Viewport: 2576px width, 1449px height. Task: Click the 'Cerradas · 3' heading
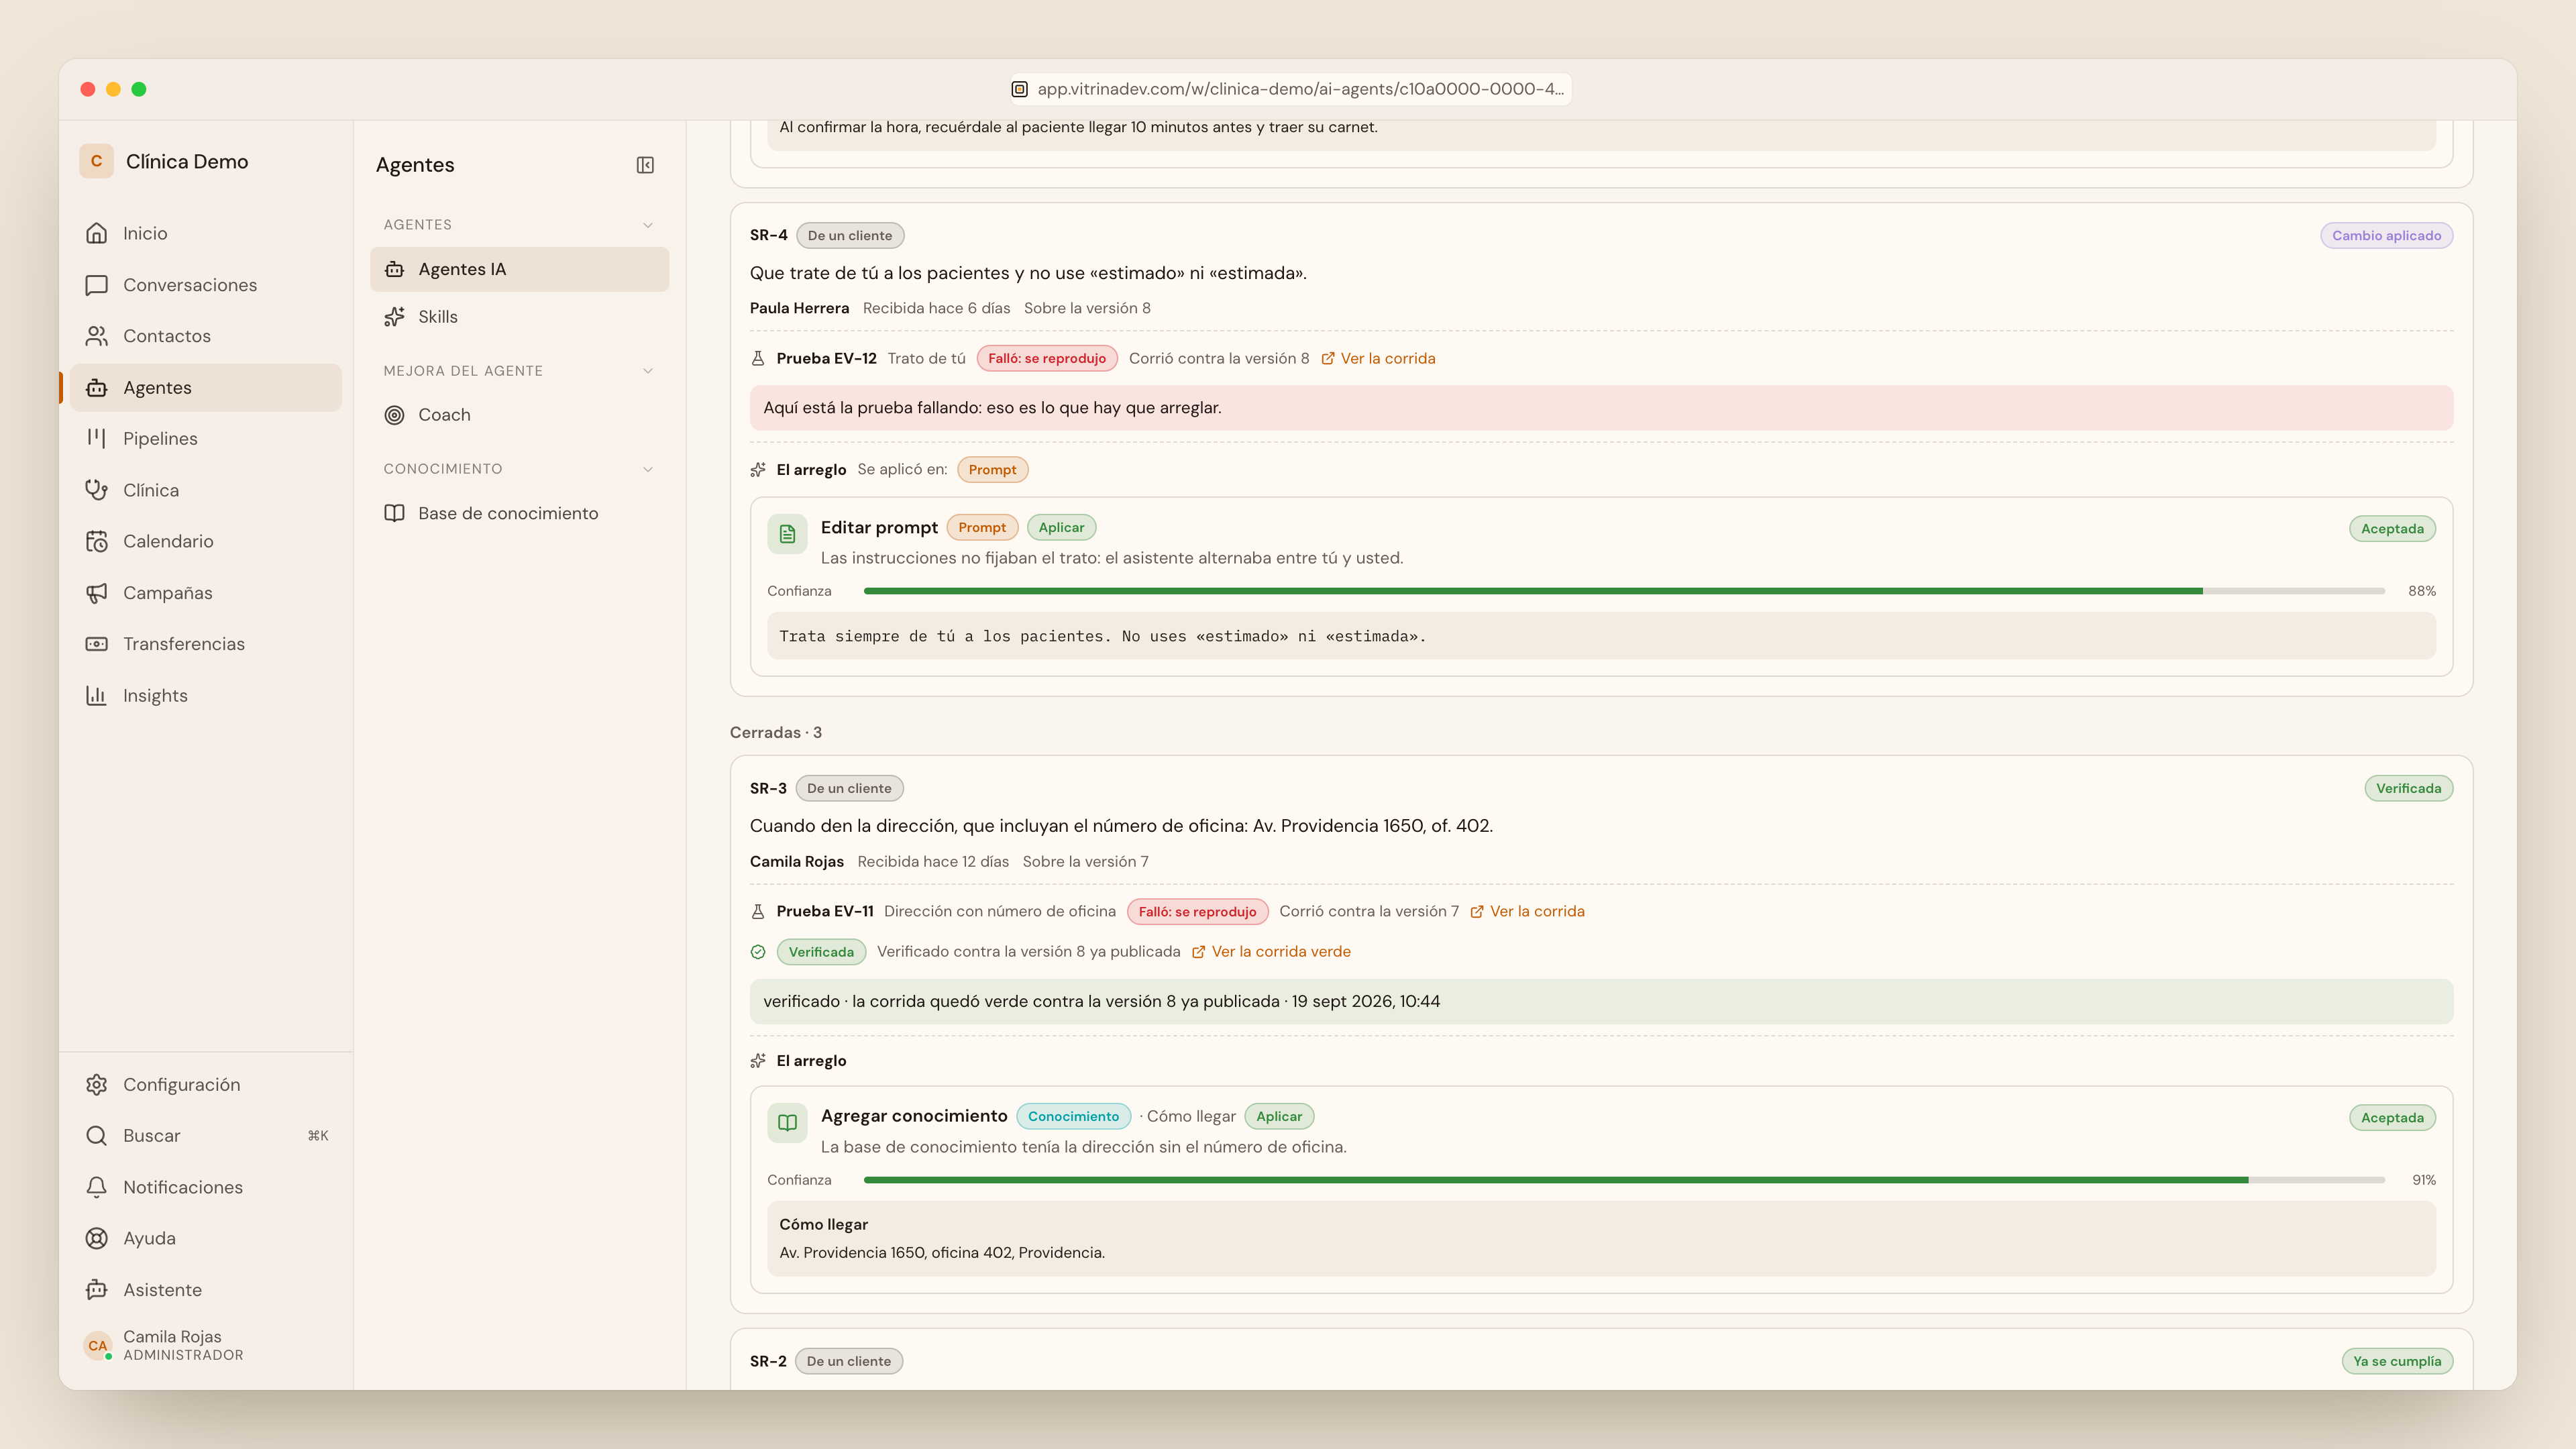[x=776, y=733]
